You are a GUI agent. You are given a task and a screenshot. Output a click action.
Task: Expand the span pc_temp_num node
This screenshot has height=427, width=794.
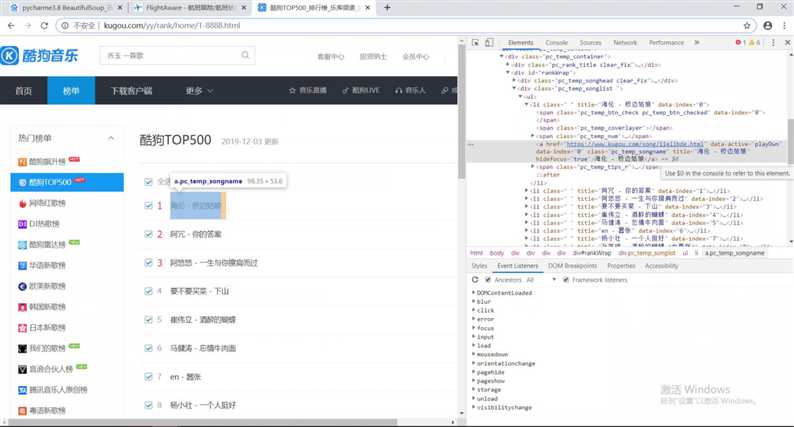pyautogui.click(x=532, y=136)
